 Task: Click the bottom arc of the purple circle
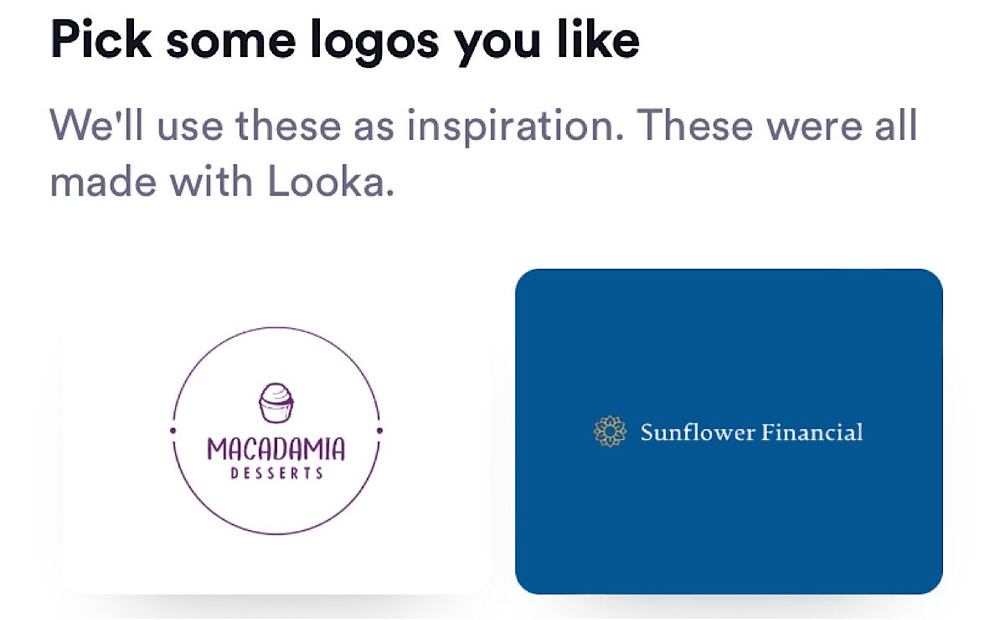276,534
